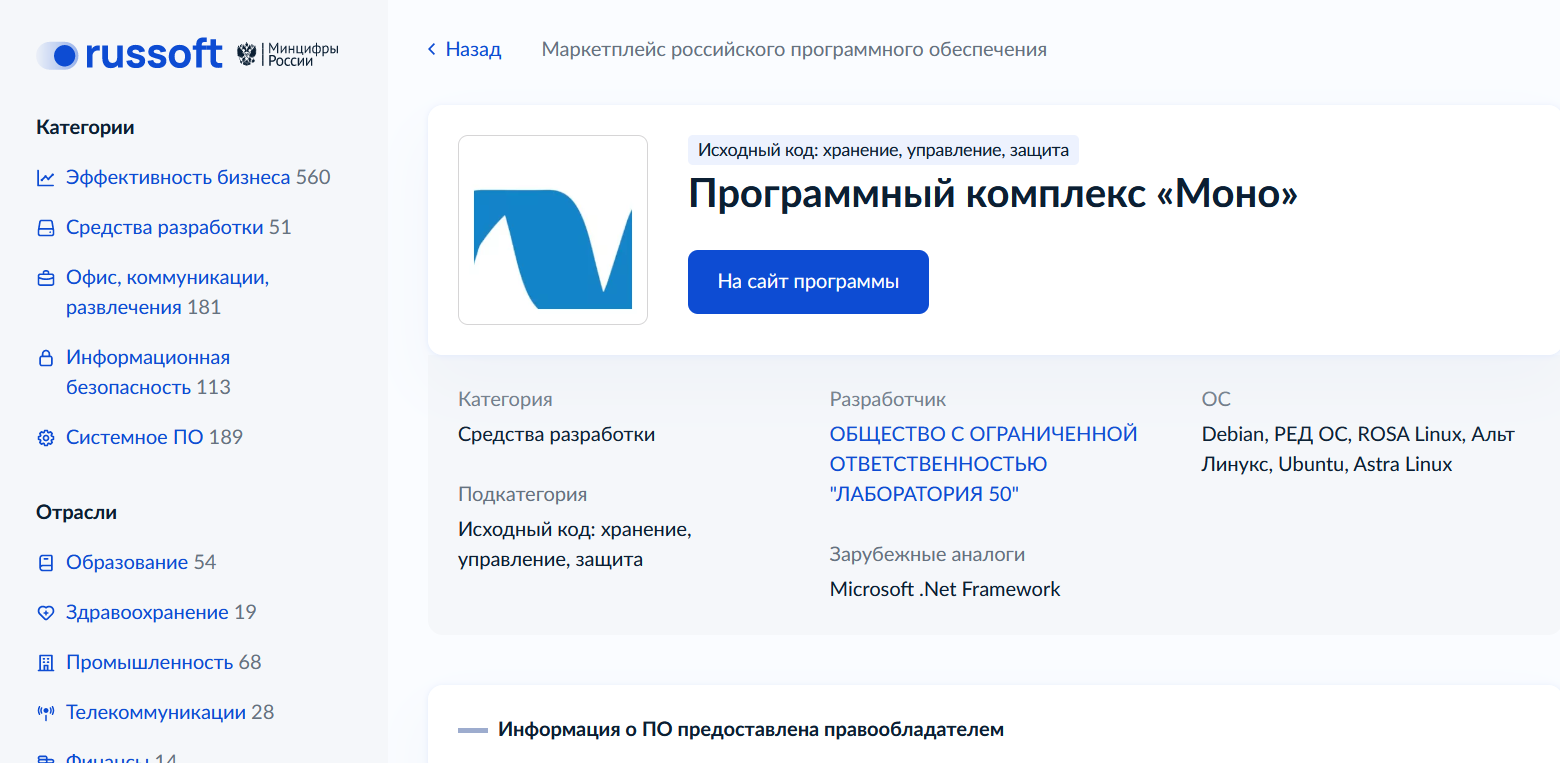Click the Исходный код subcategory tag above title
The width and height of the screenshot is (1560, 763).
883,150
